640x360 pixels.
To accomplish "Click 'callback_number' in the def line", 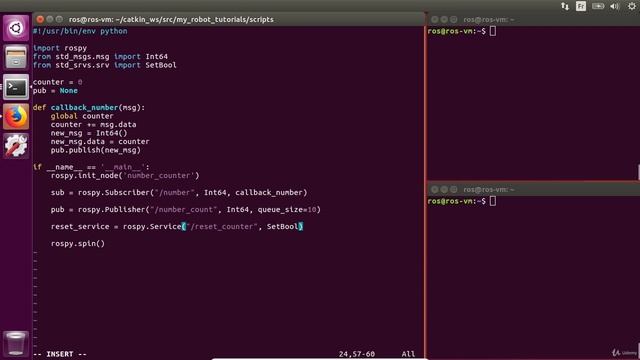I will click(x=84, y=107).
